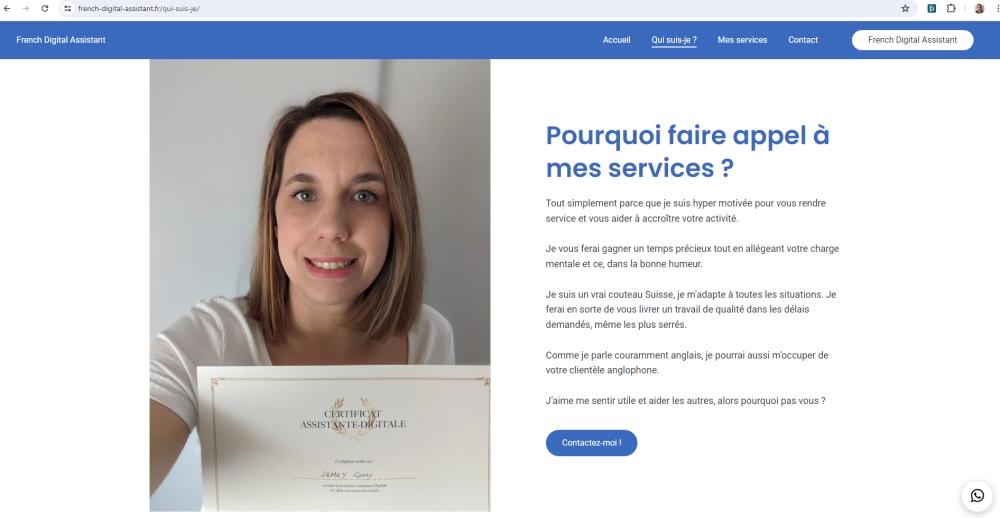This screenshot has width=1000, height=518.
Task: Open the WhatsApp chat bubble
Action: [977, 495]
